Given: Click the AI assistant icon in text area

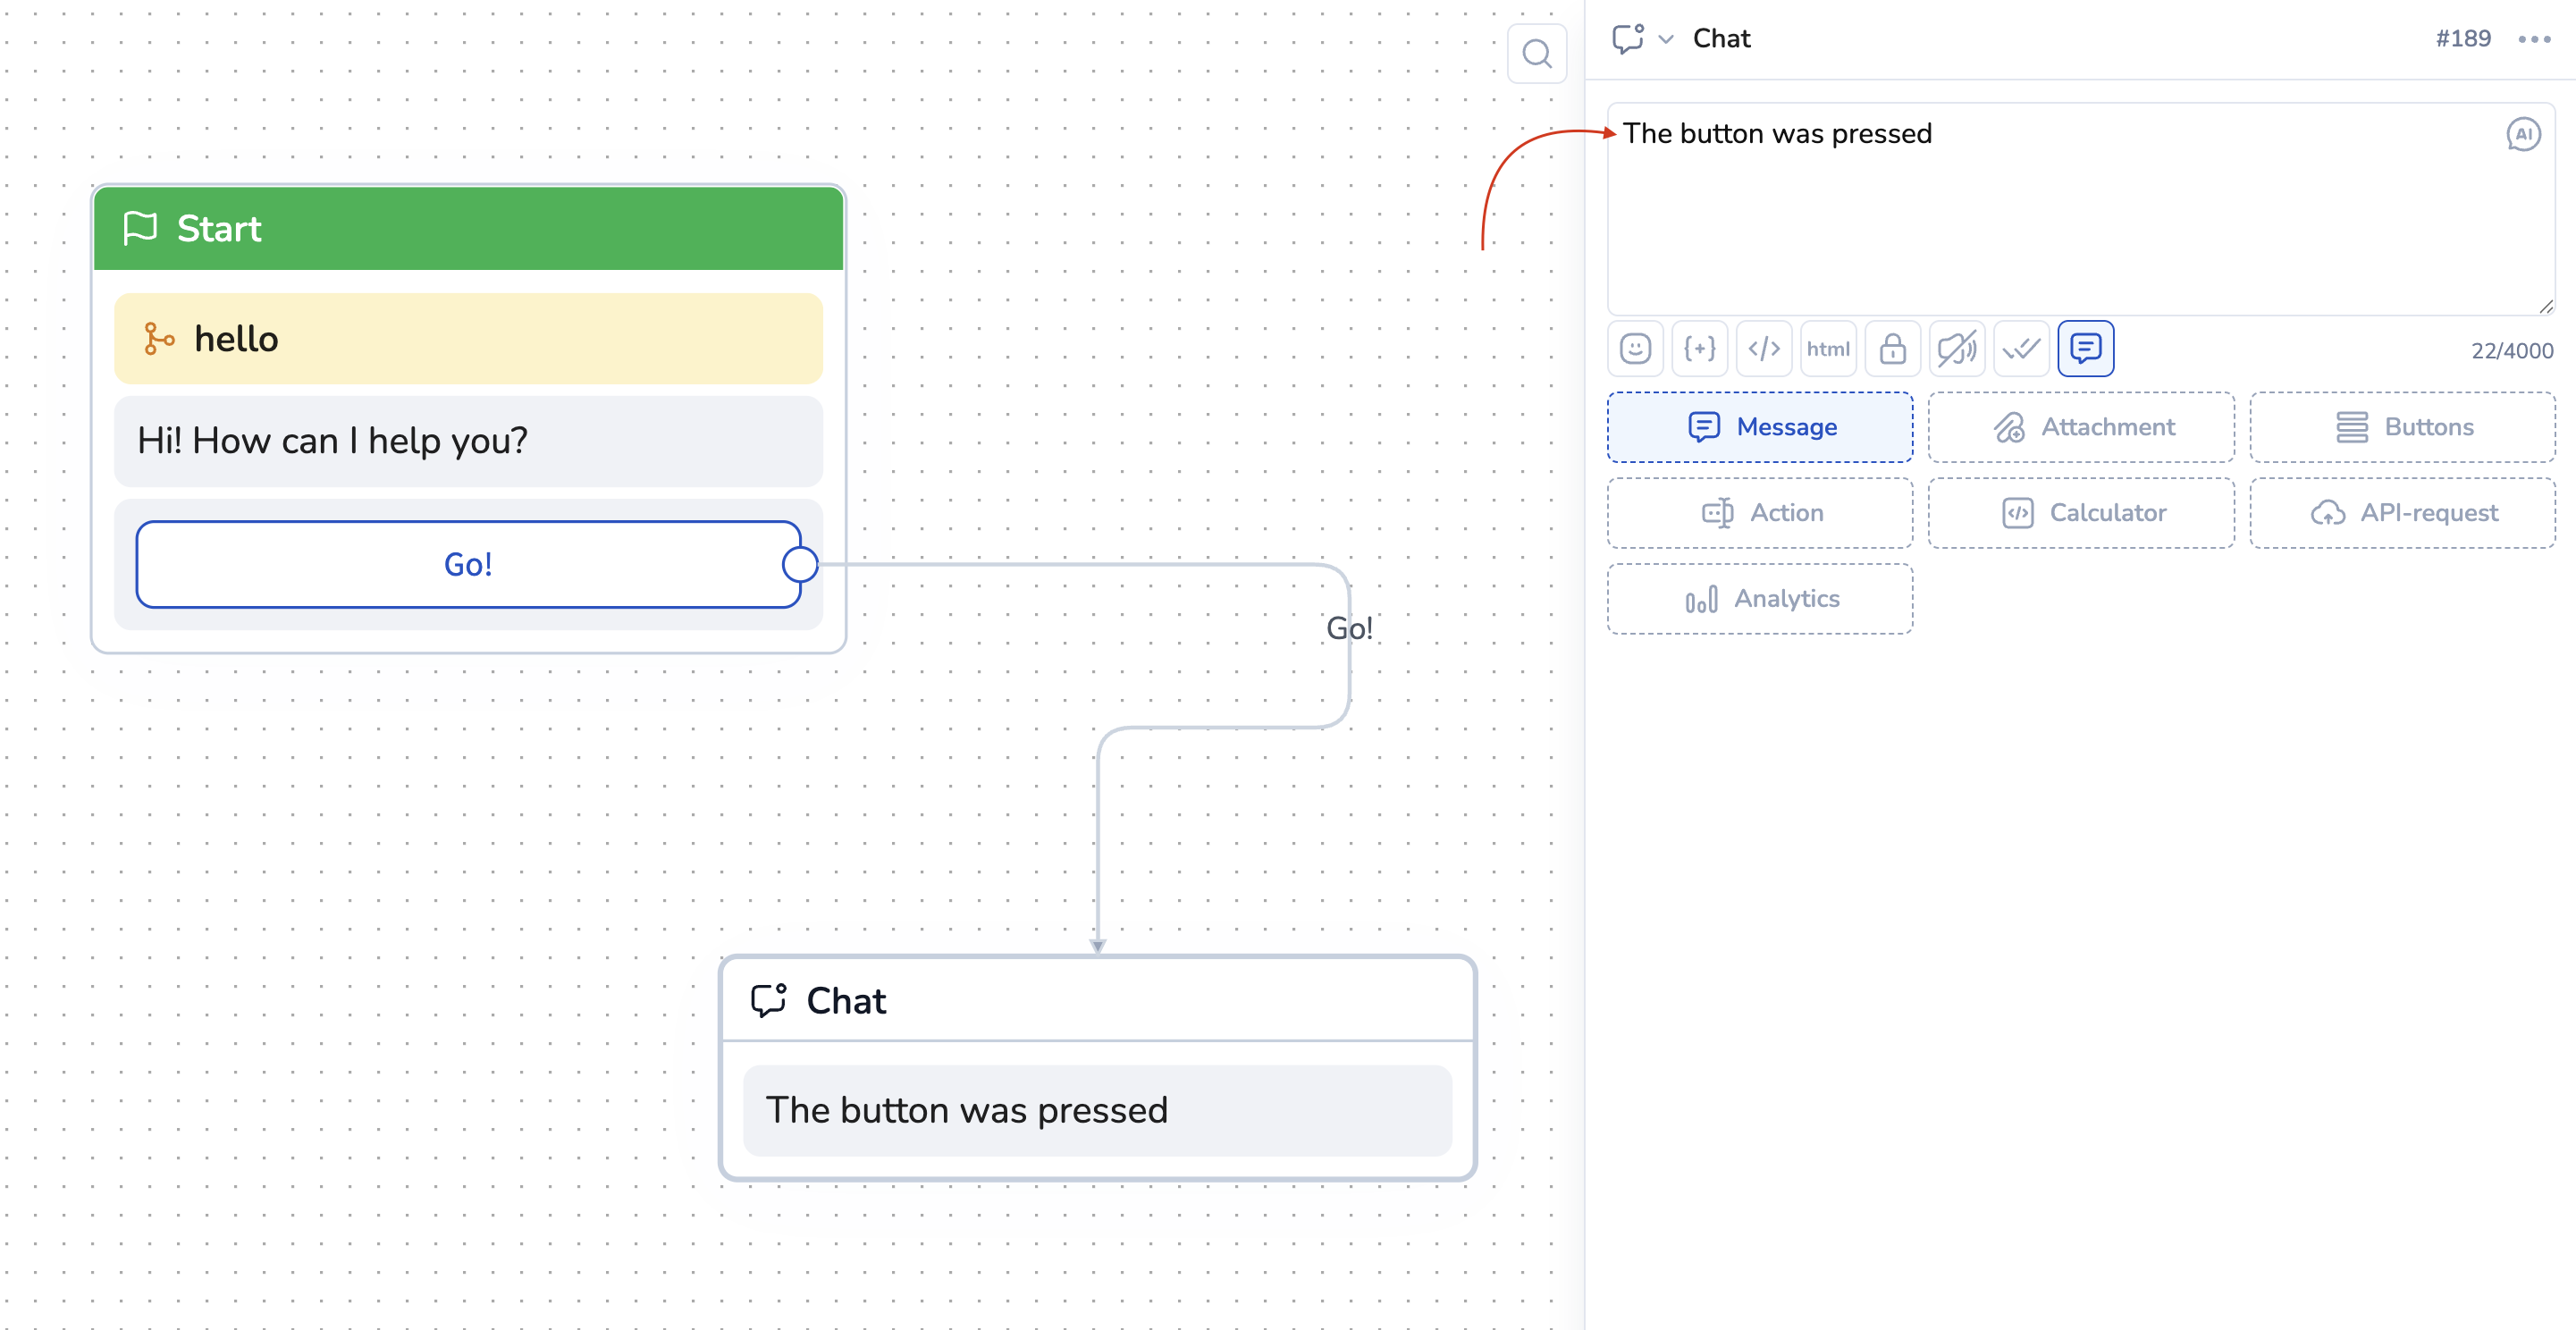Looking at the screenshot, I should 2522,134.
